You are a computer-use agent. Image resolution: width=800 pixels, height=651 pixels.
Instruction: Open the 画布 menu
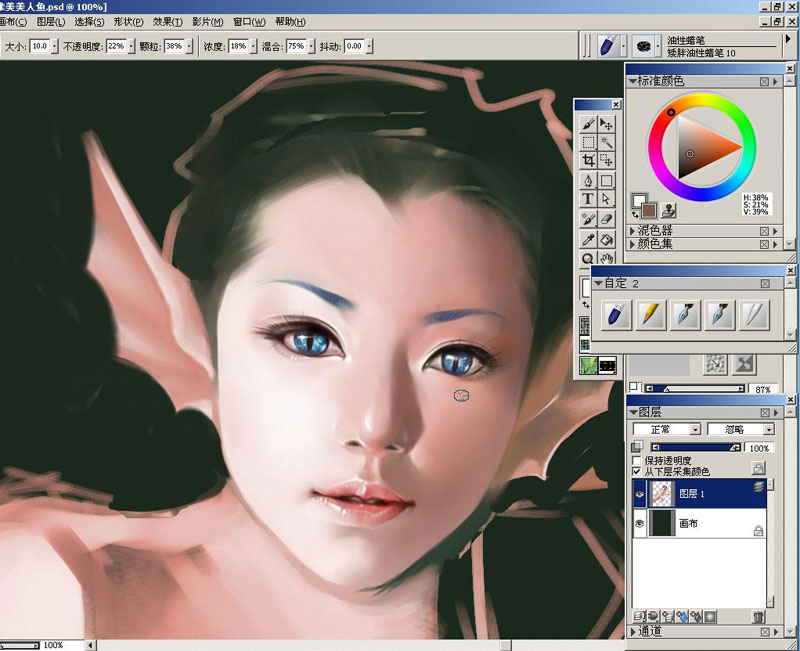click(x=13, y=22)
